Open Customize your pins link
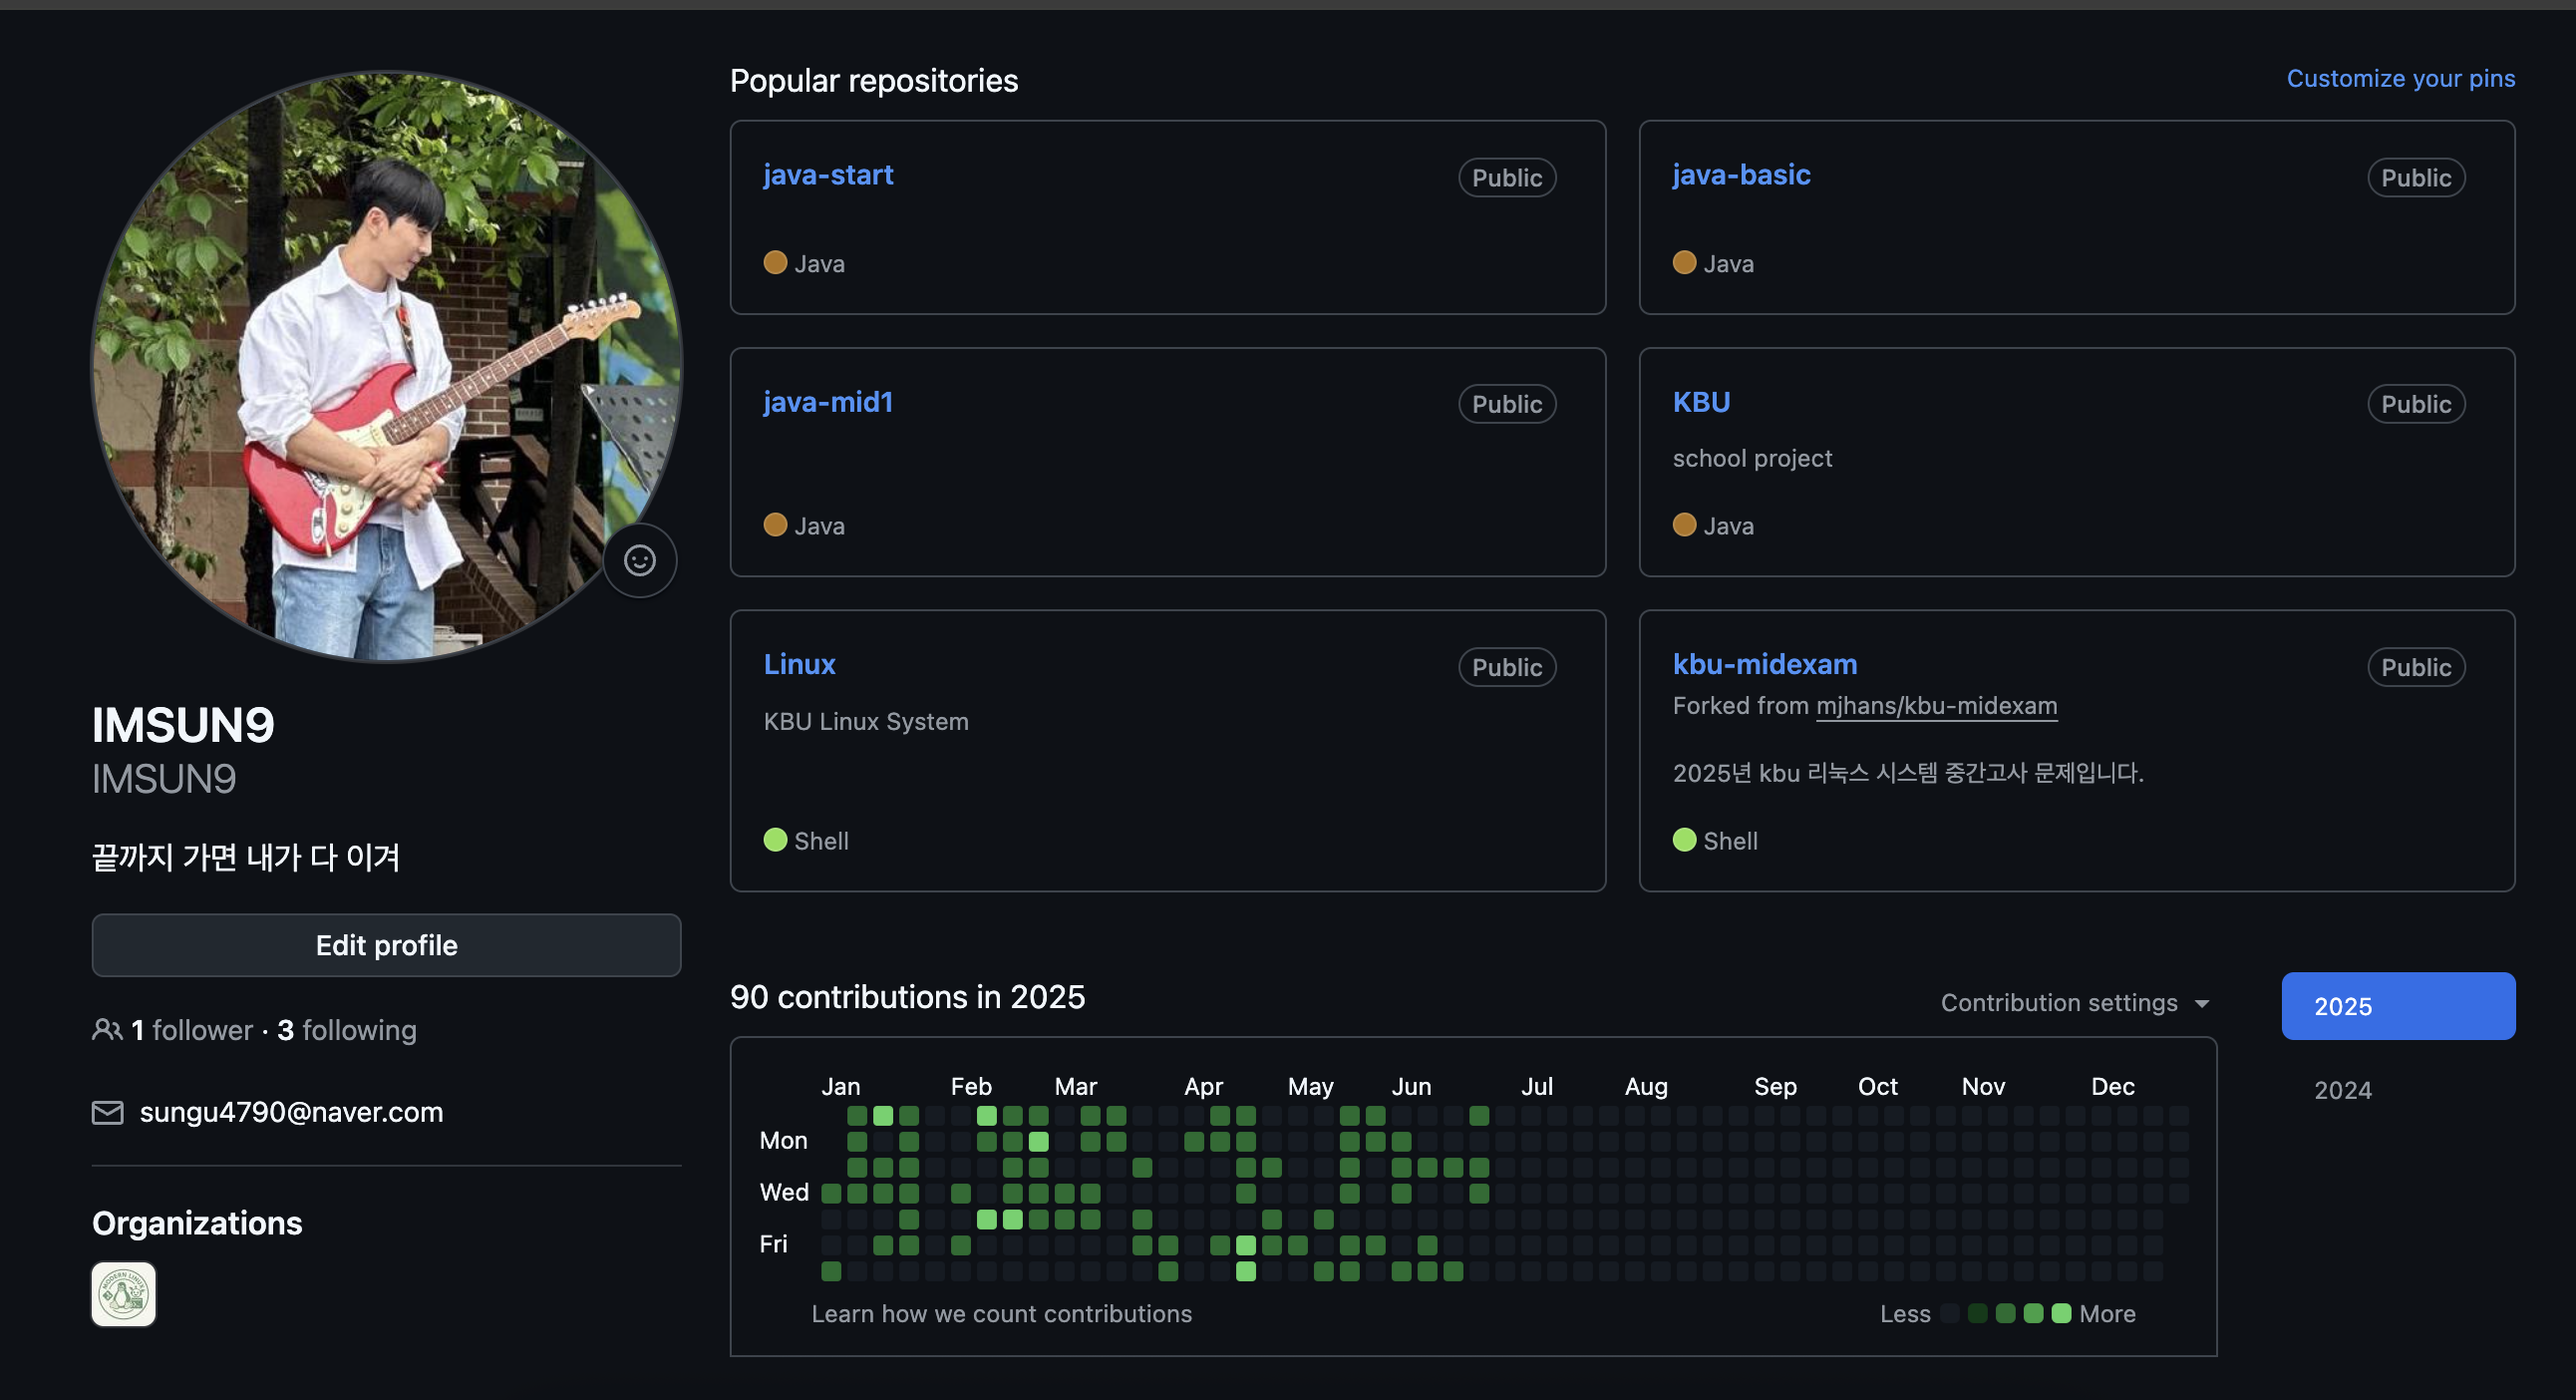This screenshot has height=1400, width=2576. click(2400, 78)
